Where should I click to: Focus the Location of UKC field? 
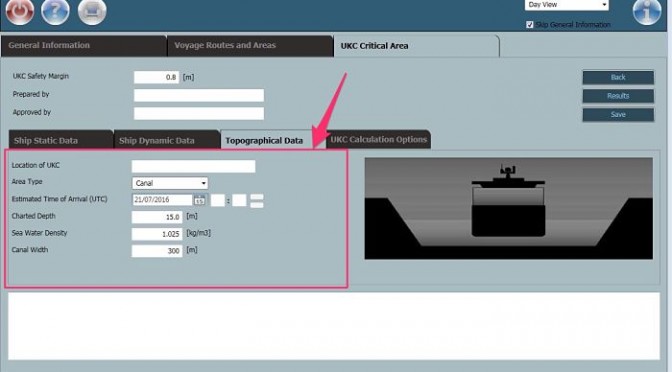(x=193, y=166)
